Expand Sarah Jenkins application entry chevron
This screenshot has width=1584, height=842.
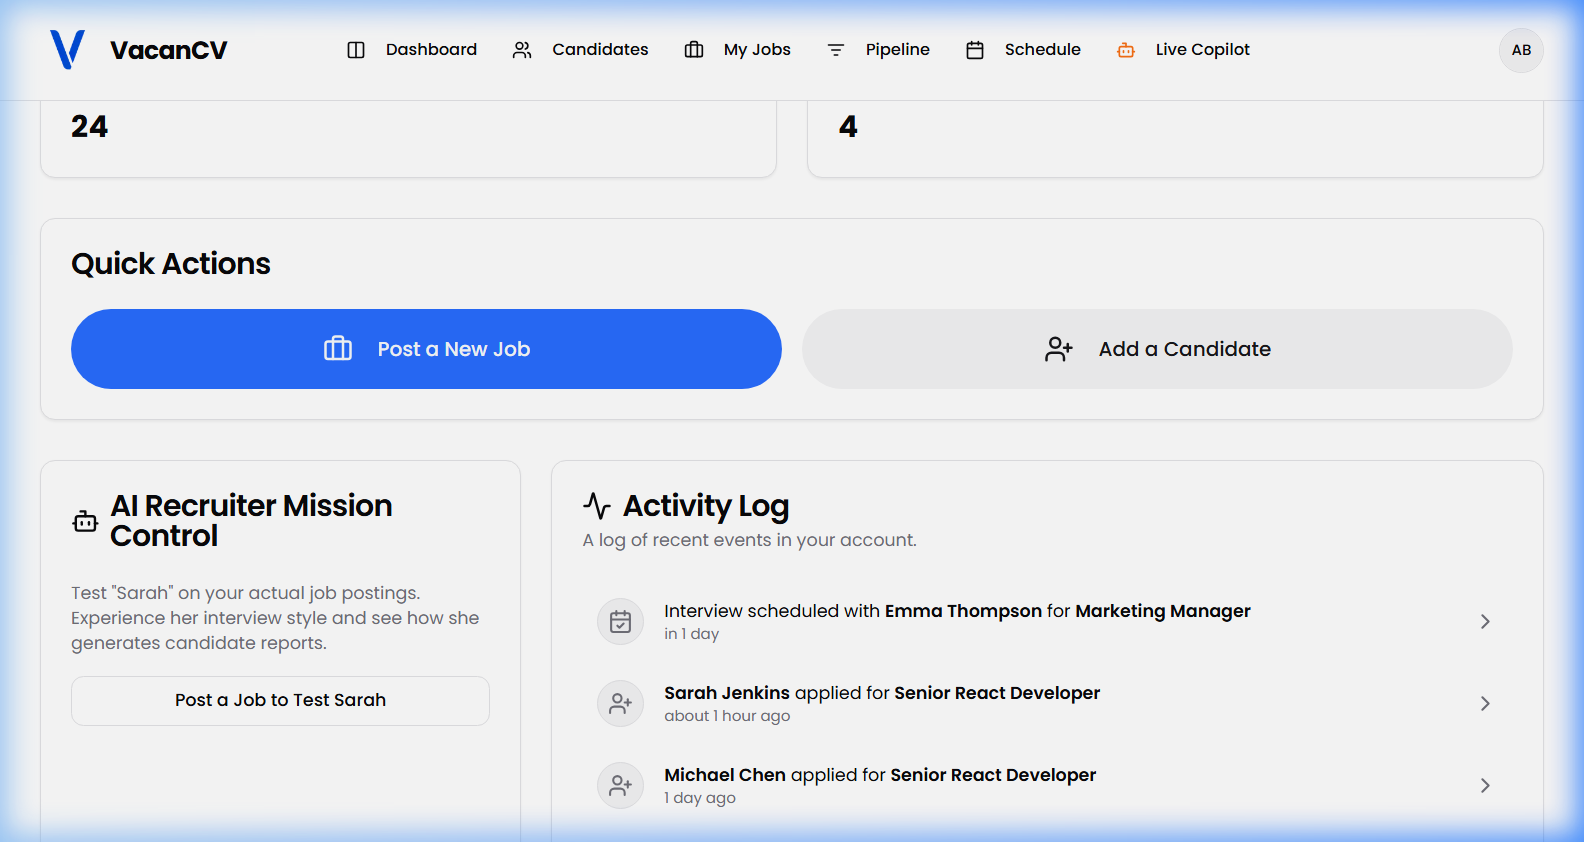point(1485,704)
